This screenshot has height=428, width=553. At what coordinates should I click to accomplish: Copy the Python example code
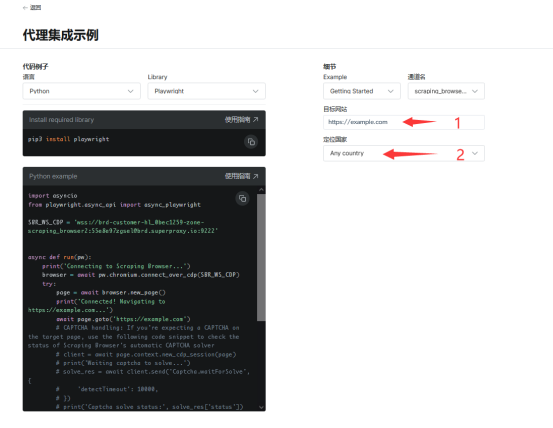click(242, 198)
